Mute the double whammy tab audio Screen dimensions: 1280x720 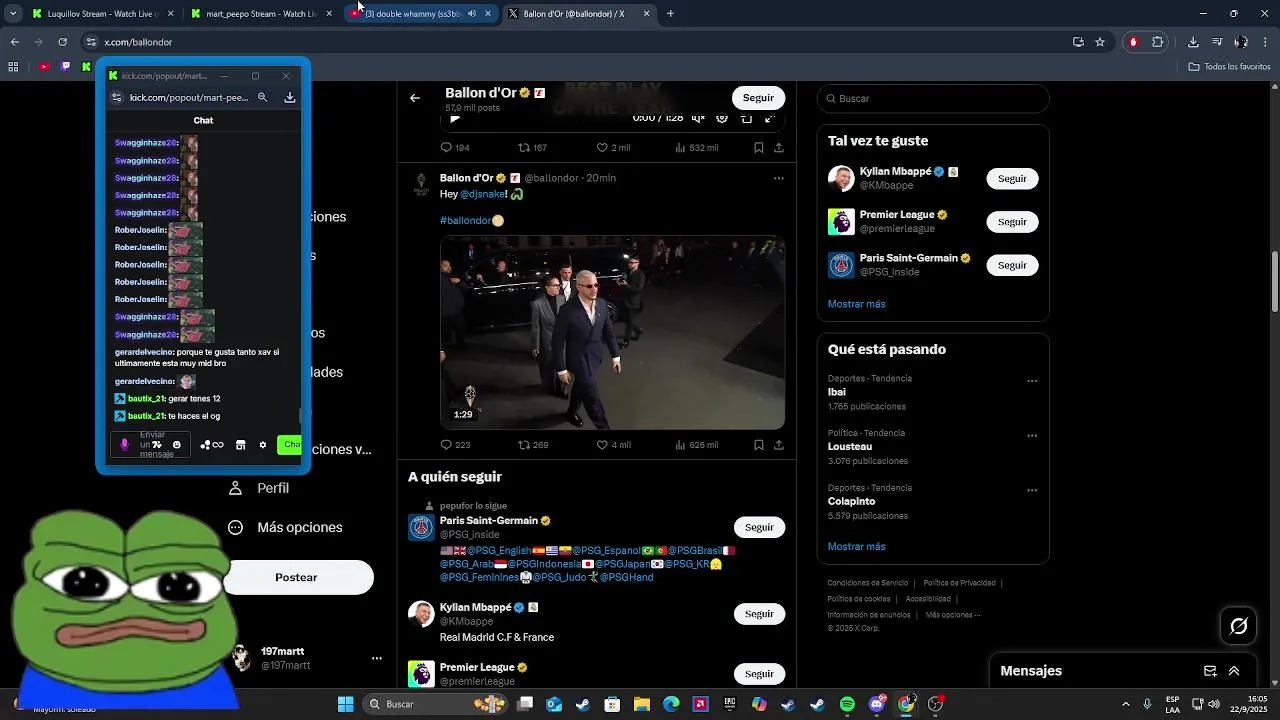click(x=472, y=14)
